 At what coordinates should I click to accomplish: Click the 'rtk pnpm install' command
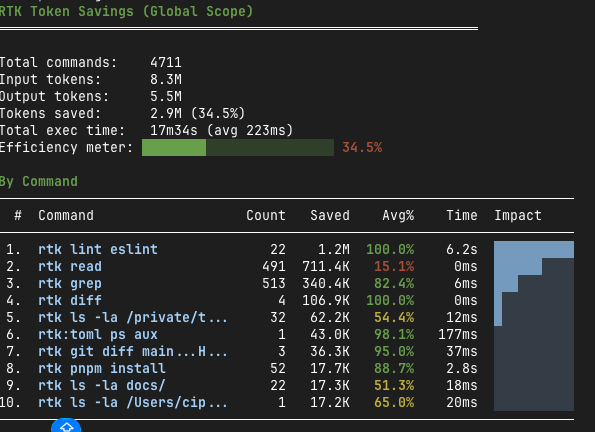(x=102, y=369)
